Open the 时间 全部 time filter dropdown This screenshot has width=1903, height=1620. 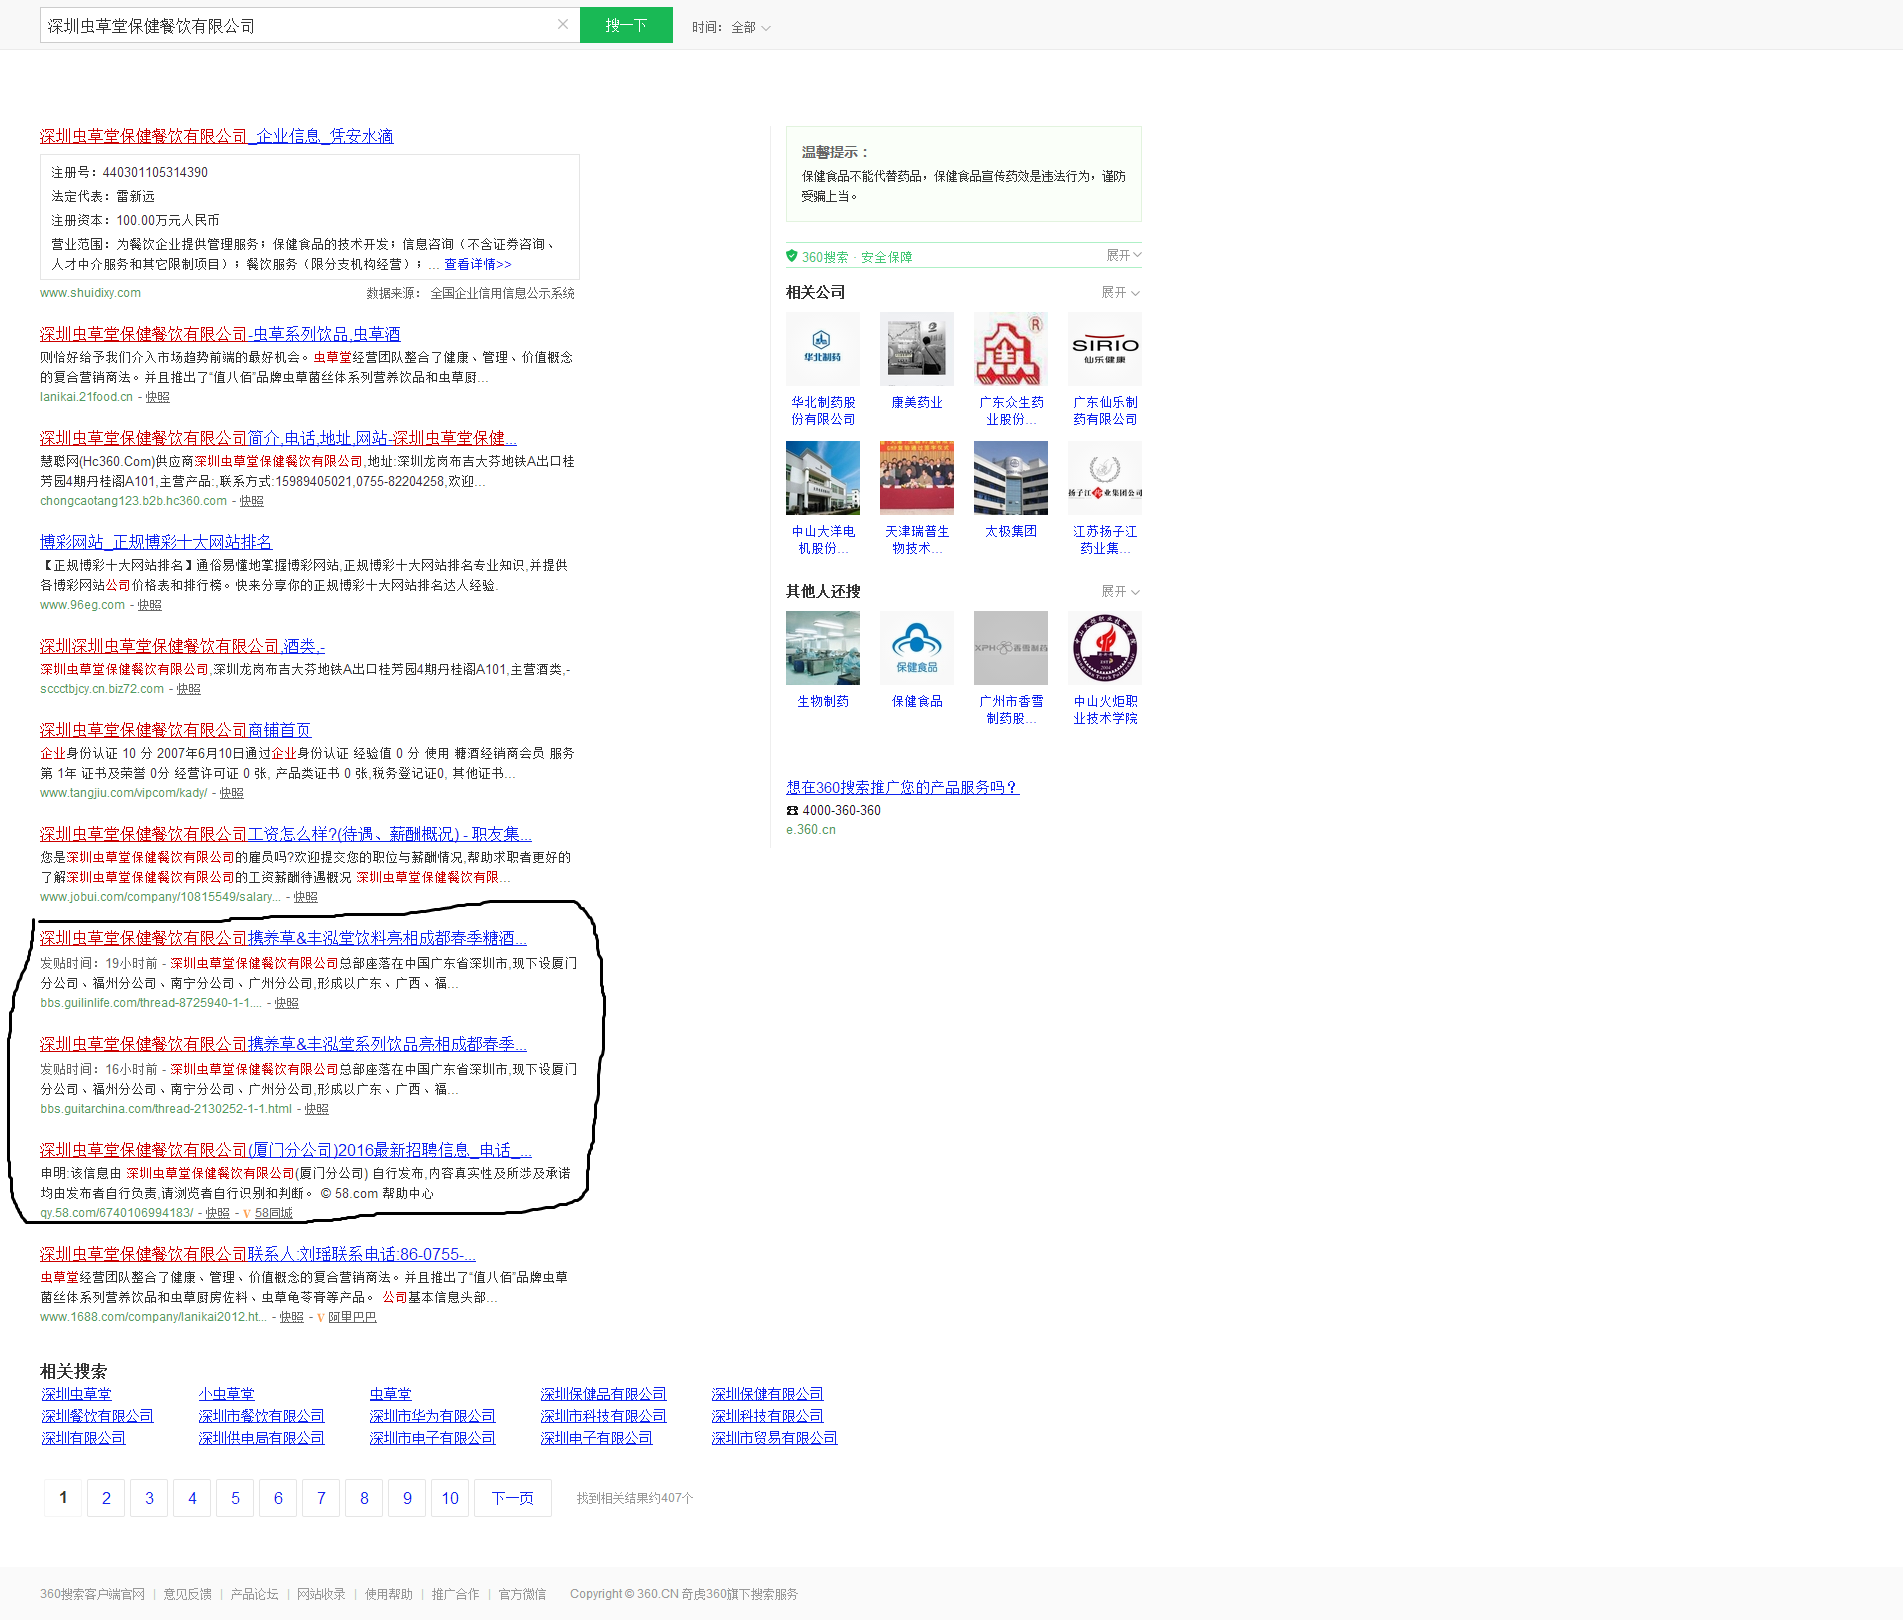(x=731, y=27)
